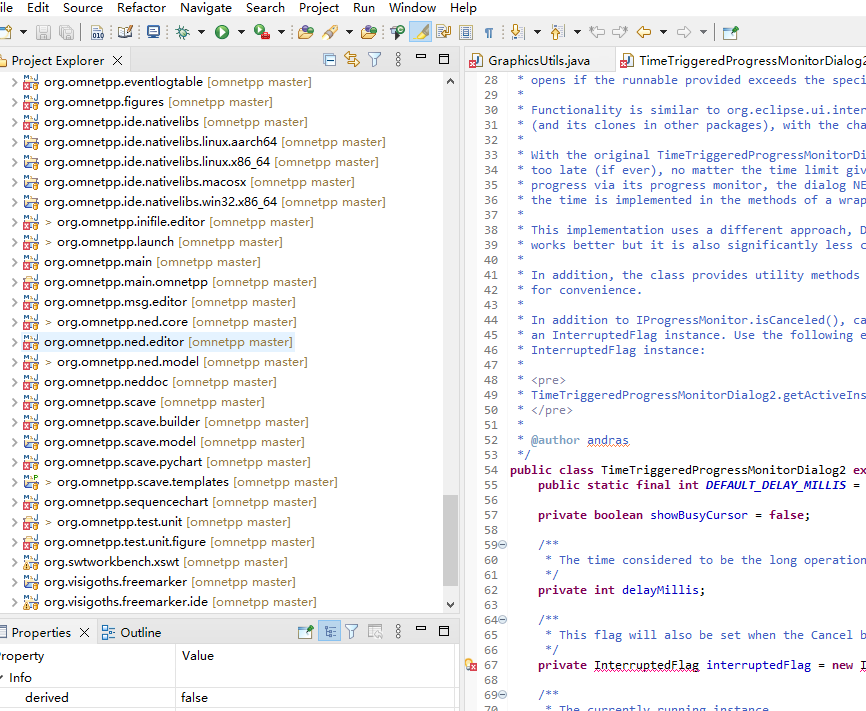Click the Run with toolbox external tools icon

(262, 32)
